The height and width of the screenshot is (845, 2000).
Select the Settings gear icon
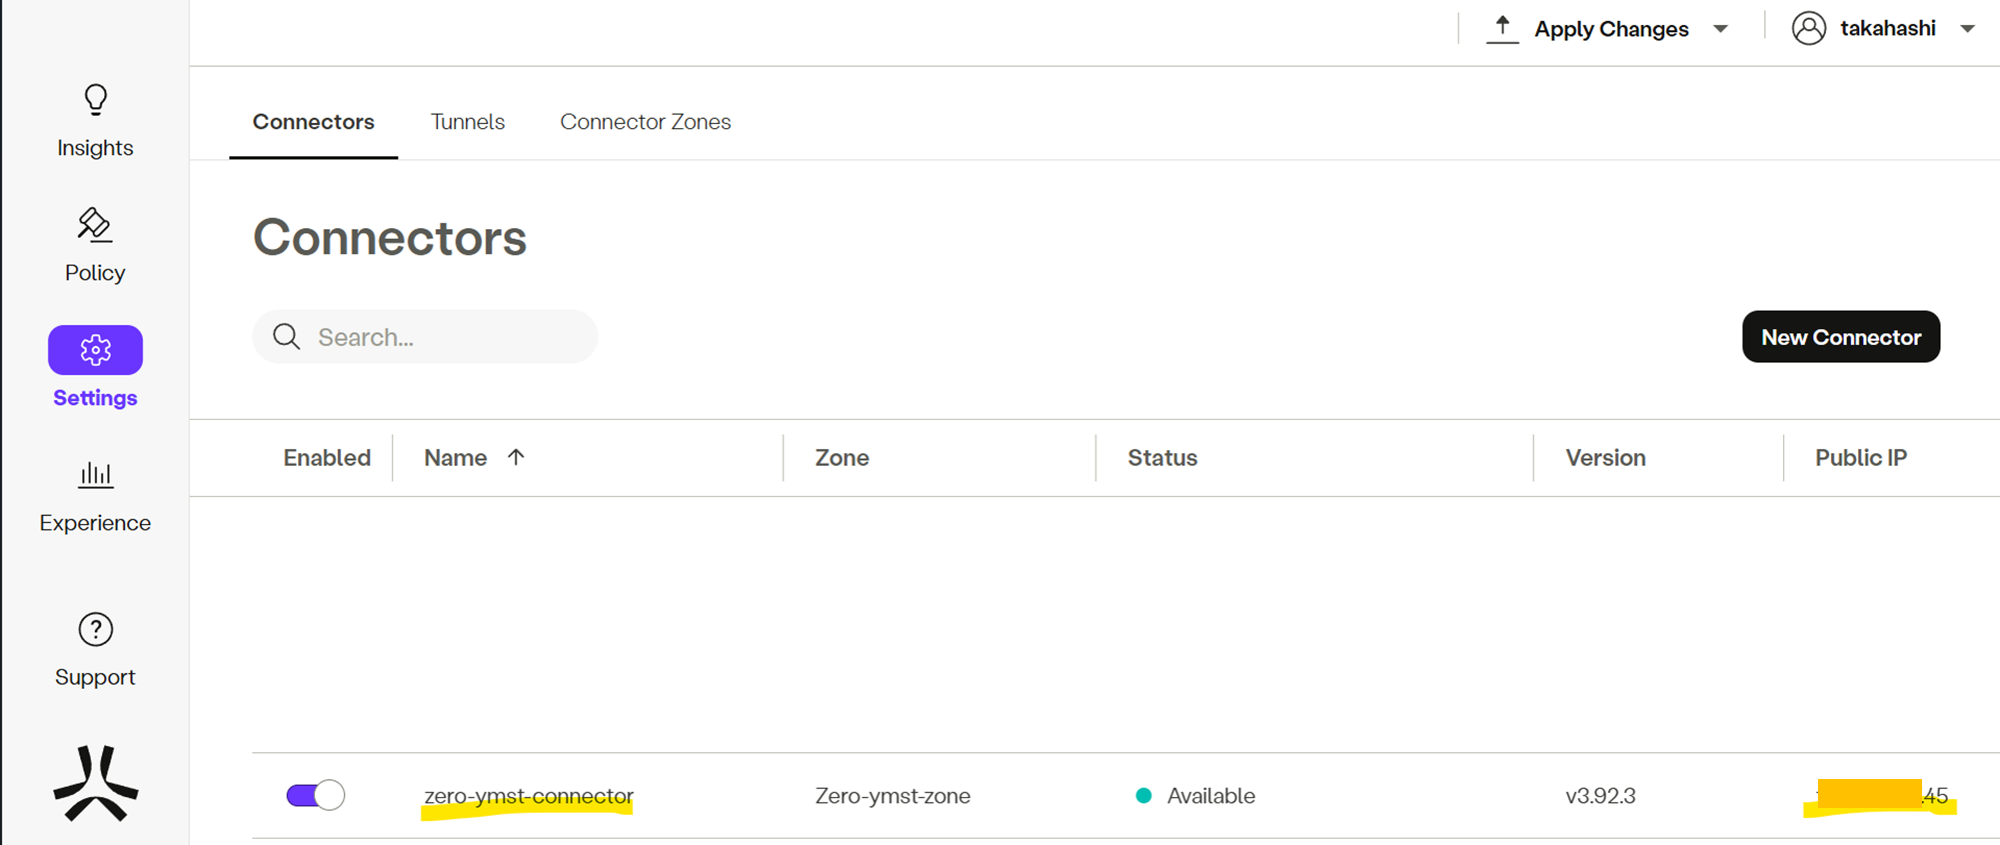pyautogui.click(x=95, y=350)
